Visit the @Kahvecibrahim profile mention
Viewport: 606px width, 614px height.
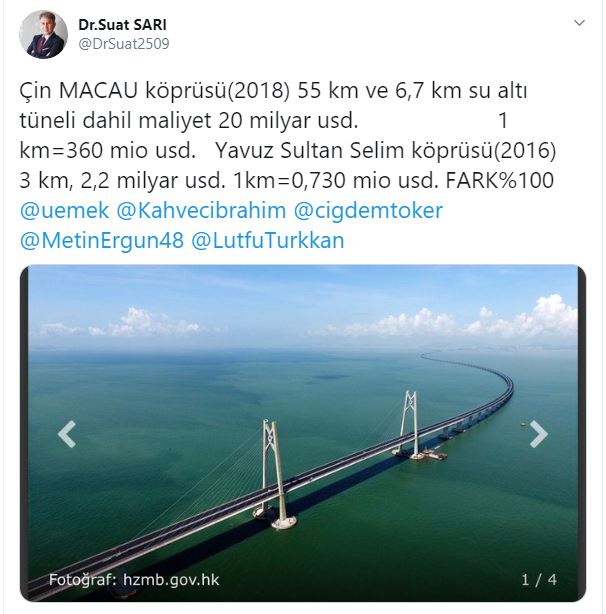click(x=201, y=210)
